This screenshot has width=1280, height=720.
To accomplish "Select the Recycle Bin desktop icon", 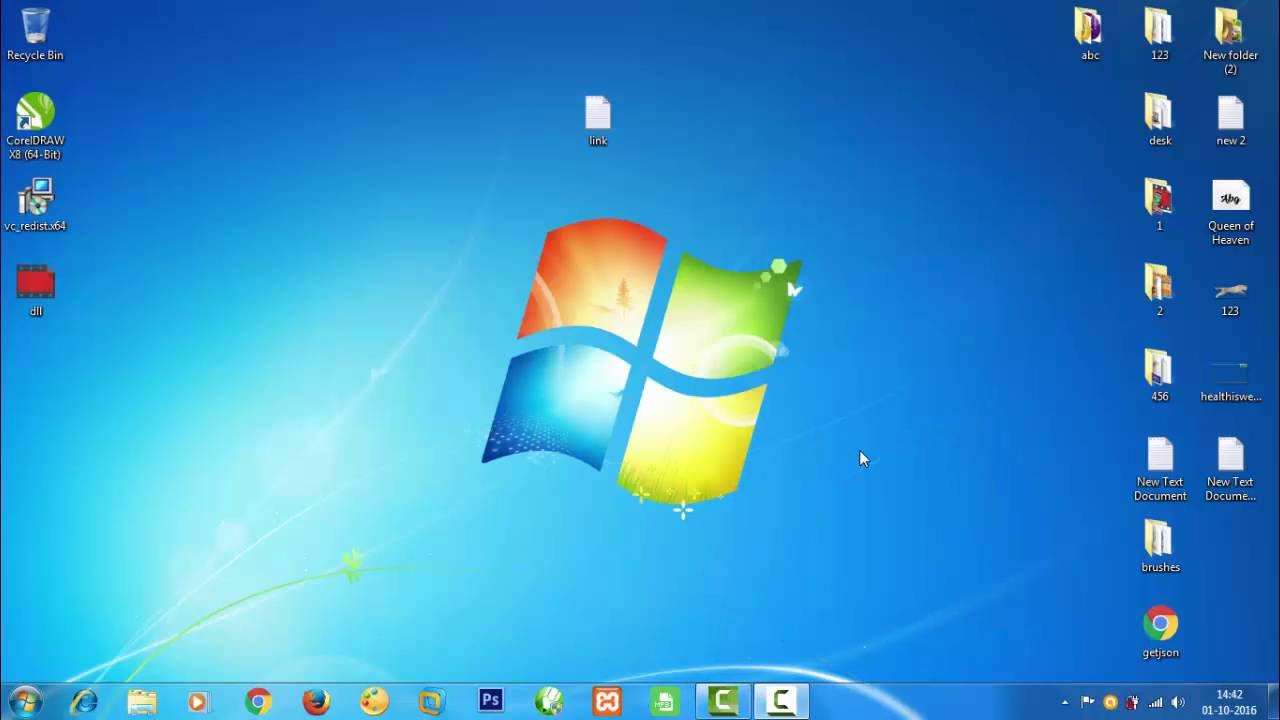I will pyautogui.click(x=35, y=35).
